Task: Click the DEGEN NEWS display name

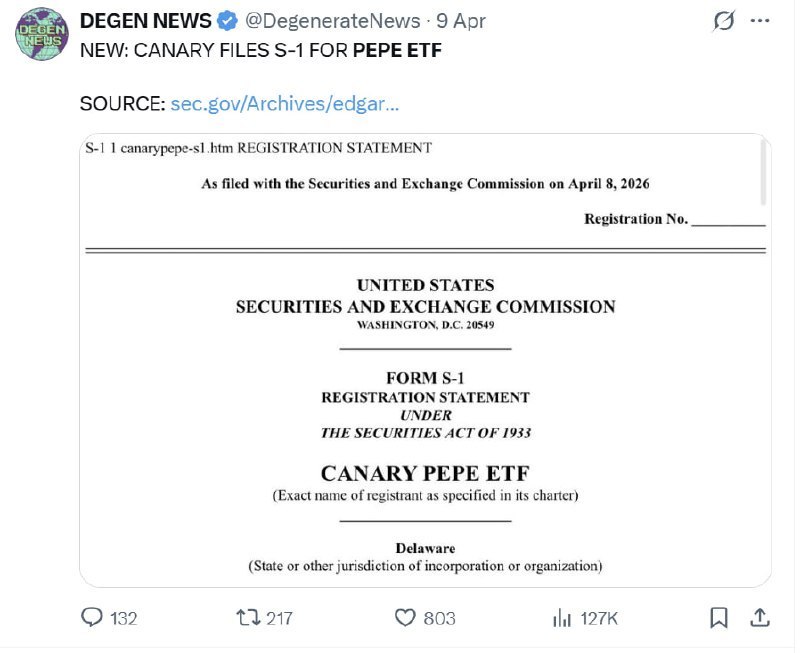Action: 145,21
